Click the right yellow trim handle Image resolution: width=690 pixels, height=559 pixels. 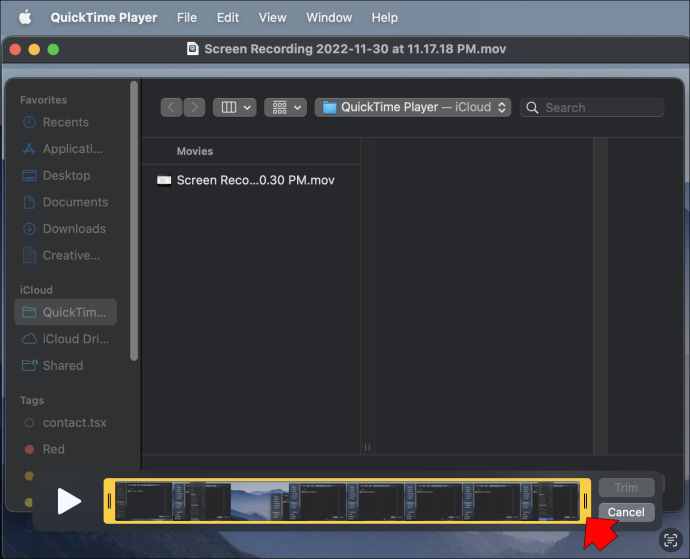(x=586, y=501)
